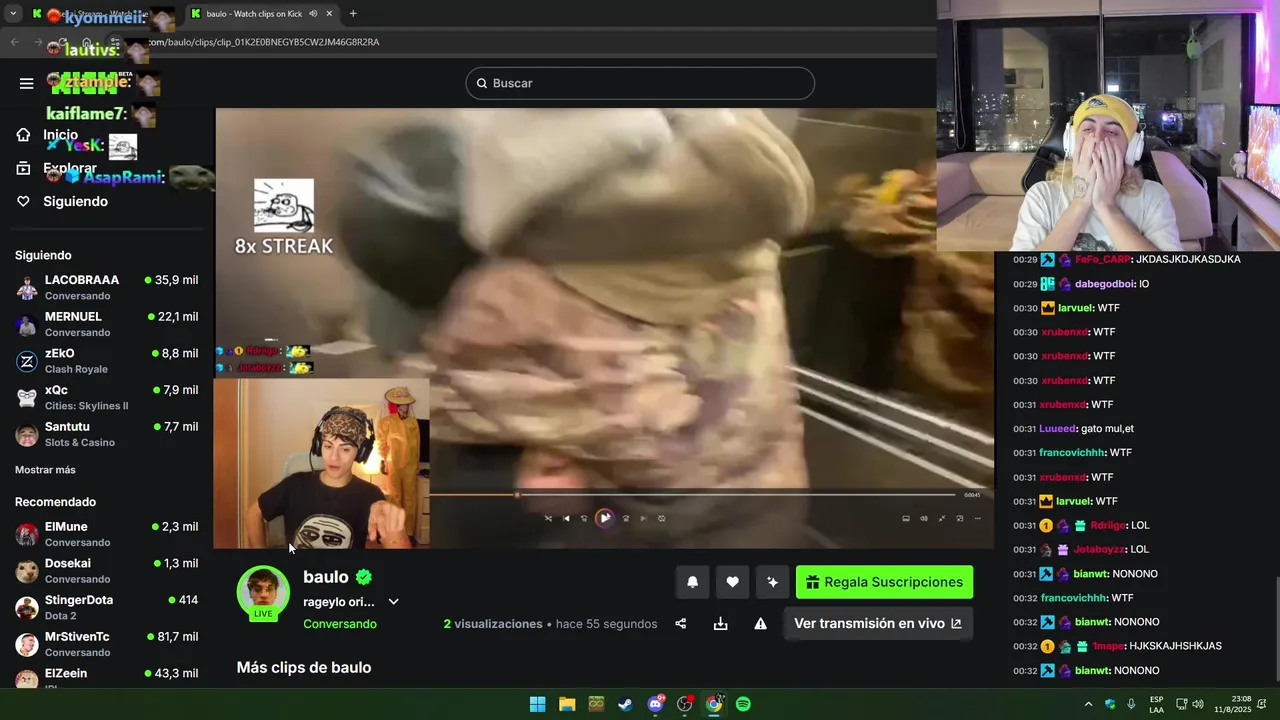Expand the clip title chevron
This screenshot has height=720, width=1280.
(x=393, y=602)
